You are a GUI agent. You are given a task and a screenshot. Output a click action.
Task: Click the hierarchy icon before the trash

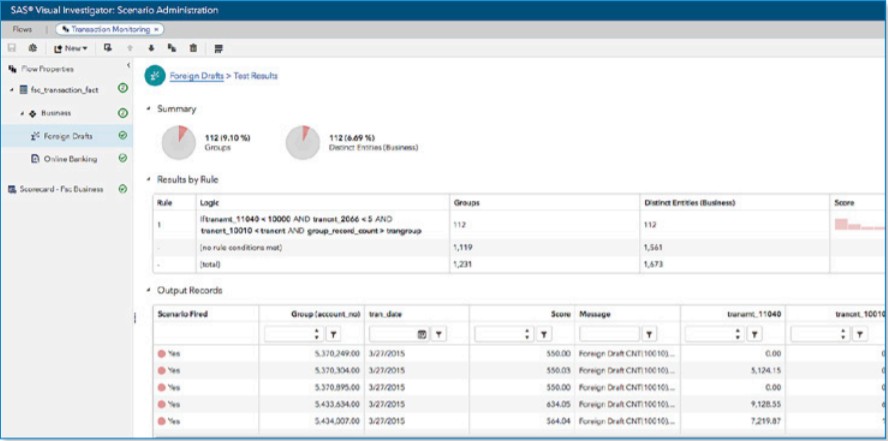click(172, 49)
